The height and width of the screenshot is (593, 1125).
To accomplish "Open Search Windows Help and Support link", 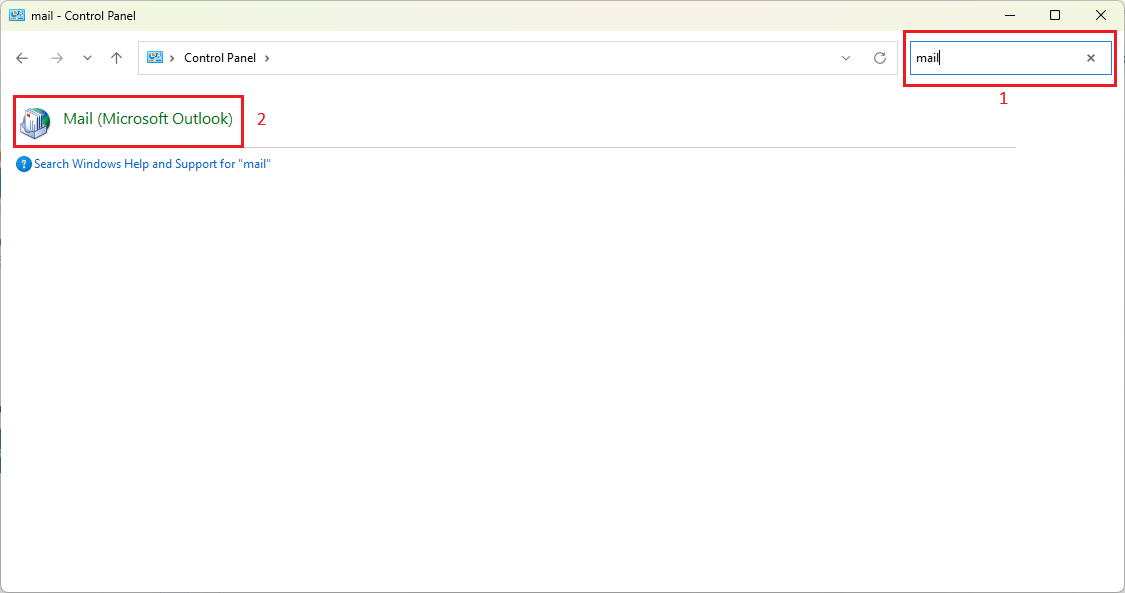I will tap(152, 164).
